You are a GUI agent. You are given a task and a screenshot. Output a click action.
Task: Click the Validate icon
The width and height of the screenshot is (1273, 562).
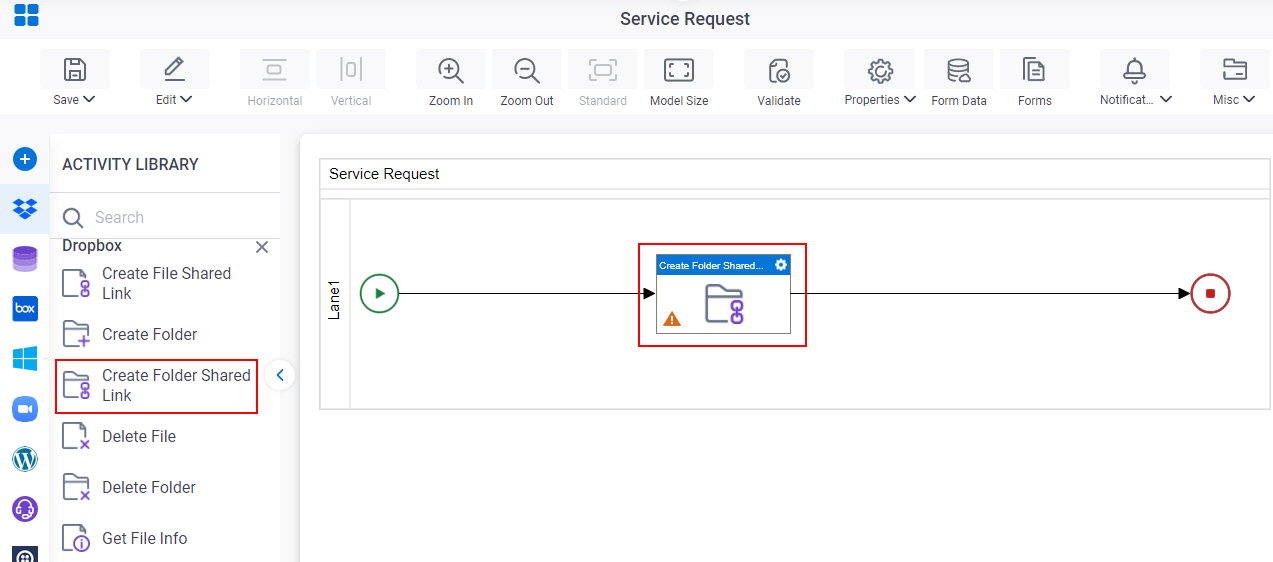tap(779, 70)
